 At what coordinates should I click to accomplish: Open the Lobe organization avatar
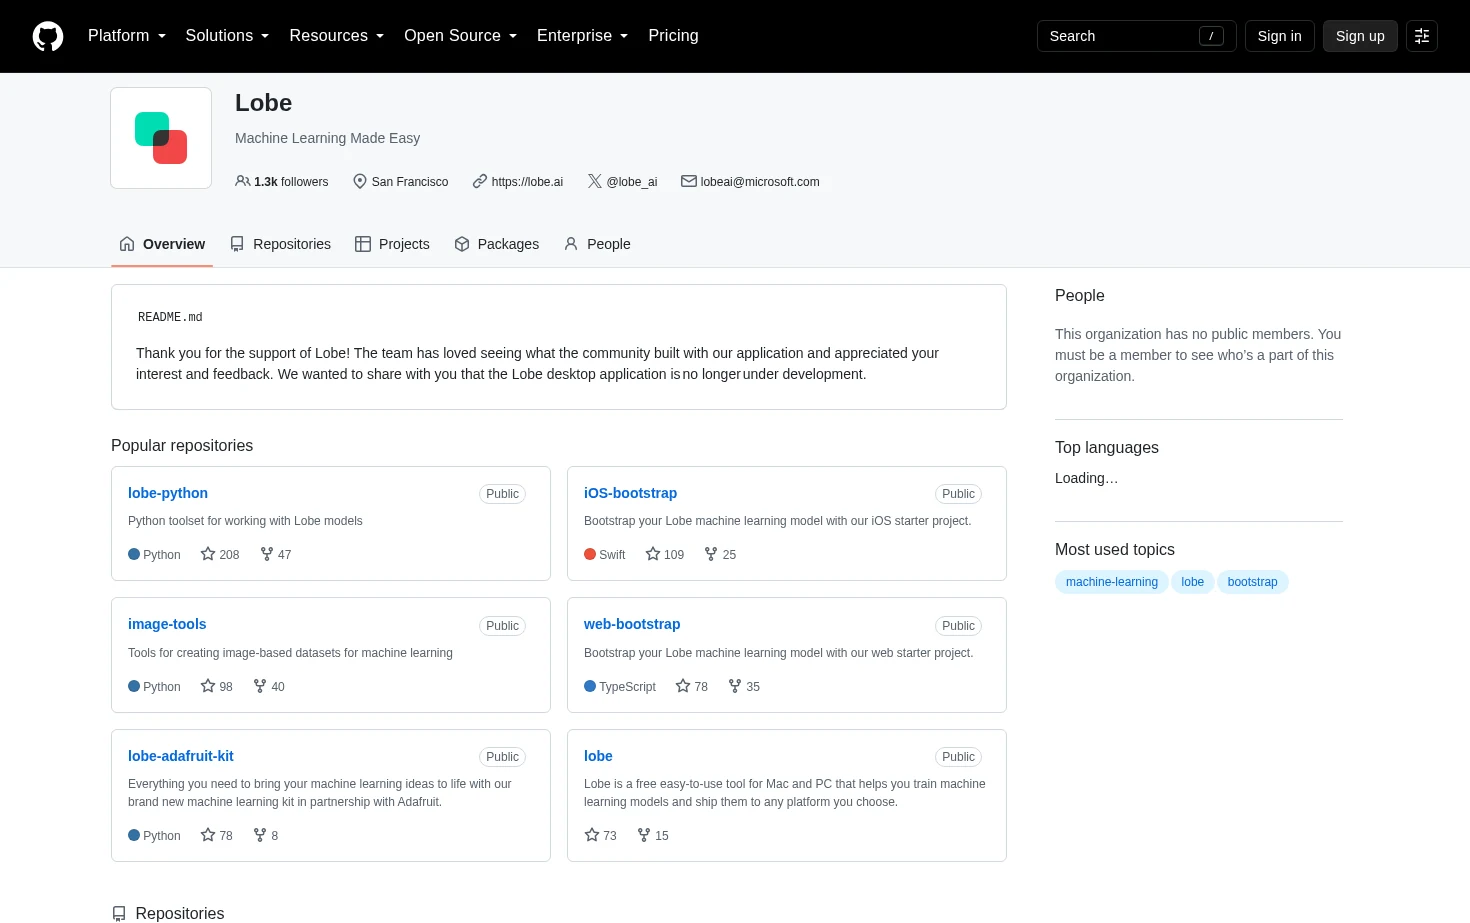[161, 138]
